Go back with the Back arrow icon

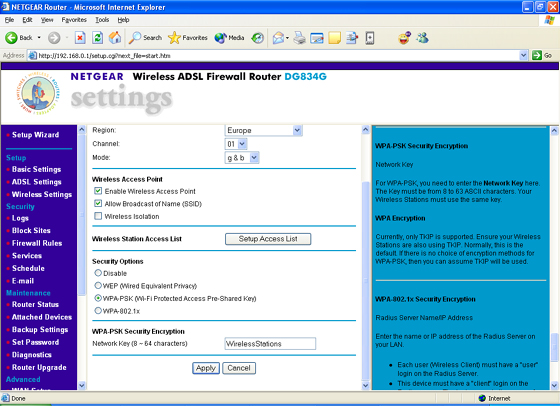tap(11, 37)
